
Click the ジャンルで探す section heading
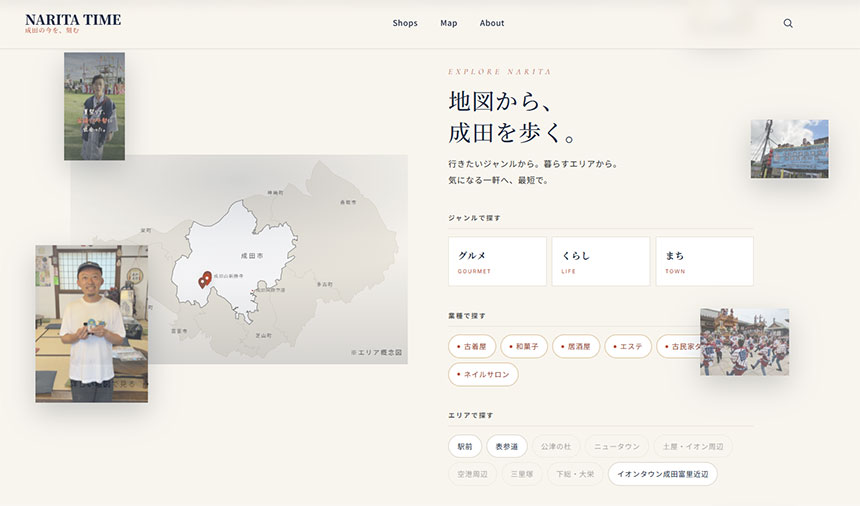[x=474, y=218]
